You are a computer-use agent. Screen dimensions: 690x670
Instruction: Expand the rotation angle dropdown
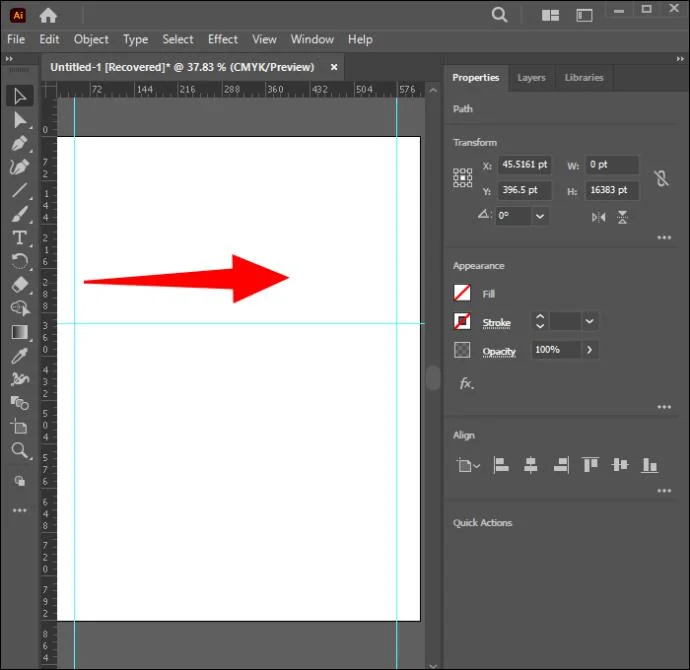click(540, 216)
